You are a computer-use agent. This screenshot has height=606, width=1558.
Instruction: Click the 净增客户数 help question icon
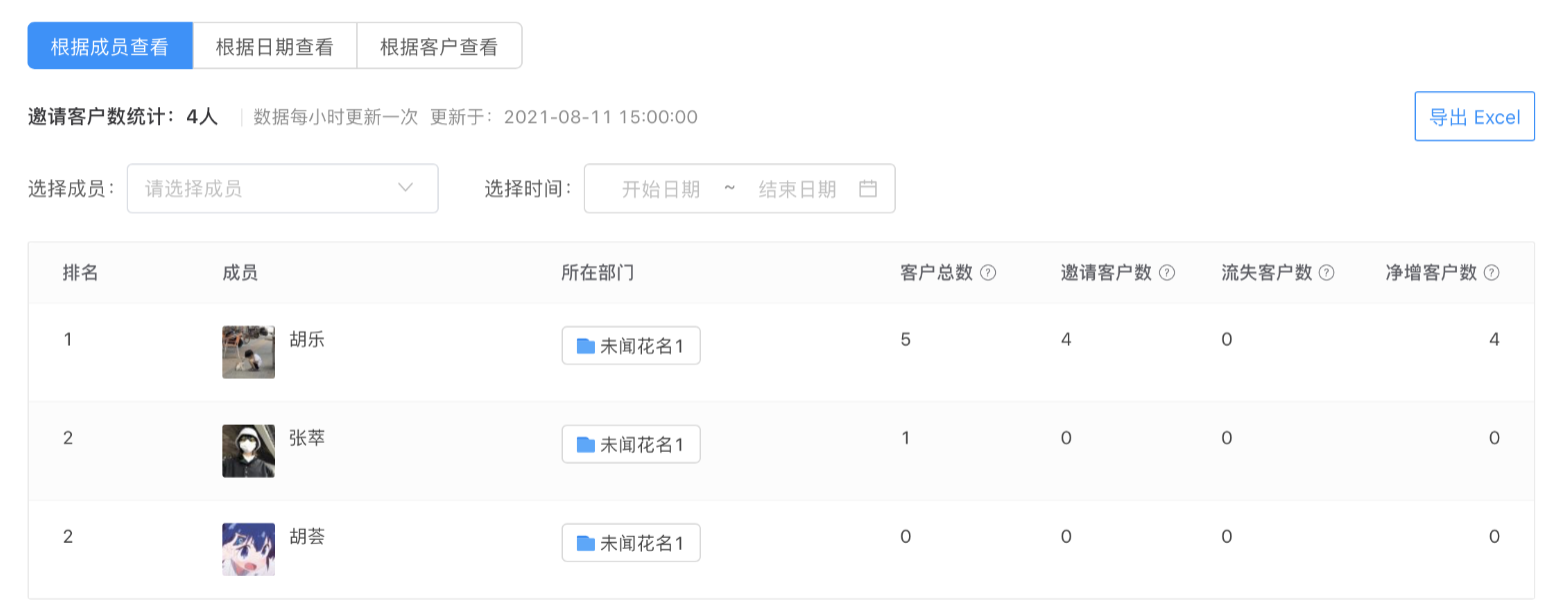coord(1491,273)
